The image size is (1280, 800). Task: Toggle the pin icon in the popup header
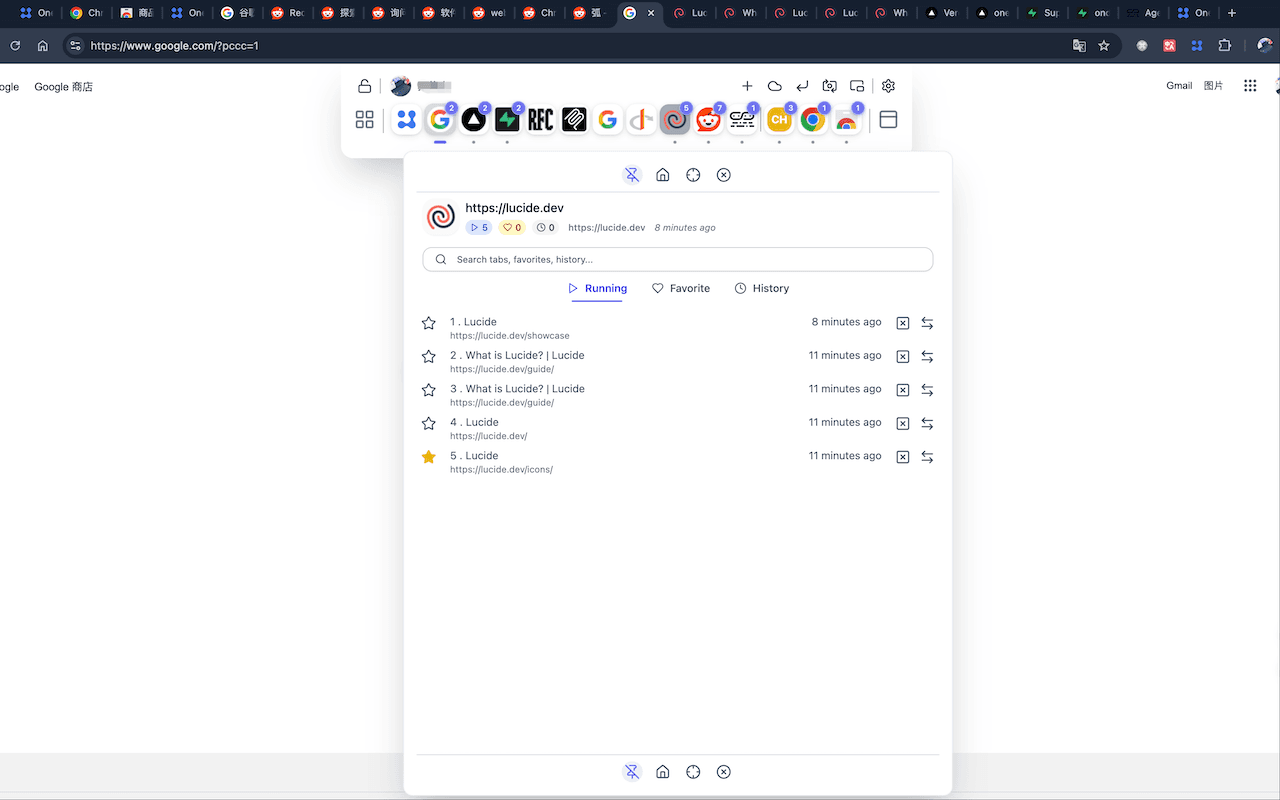[x=632, y=174]
